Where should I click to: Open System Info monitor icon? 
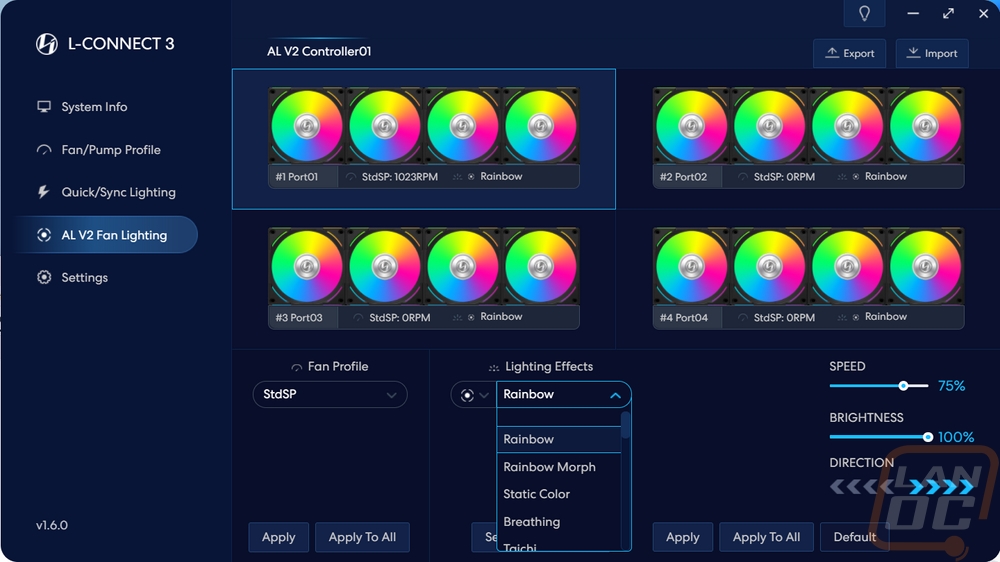point(44,107)
